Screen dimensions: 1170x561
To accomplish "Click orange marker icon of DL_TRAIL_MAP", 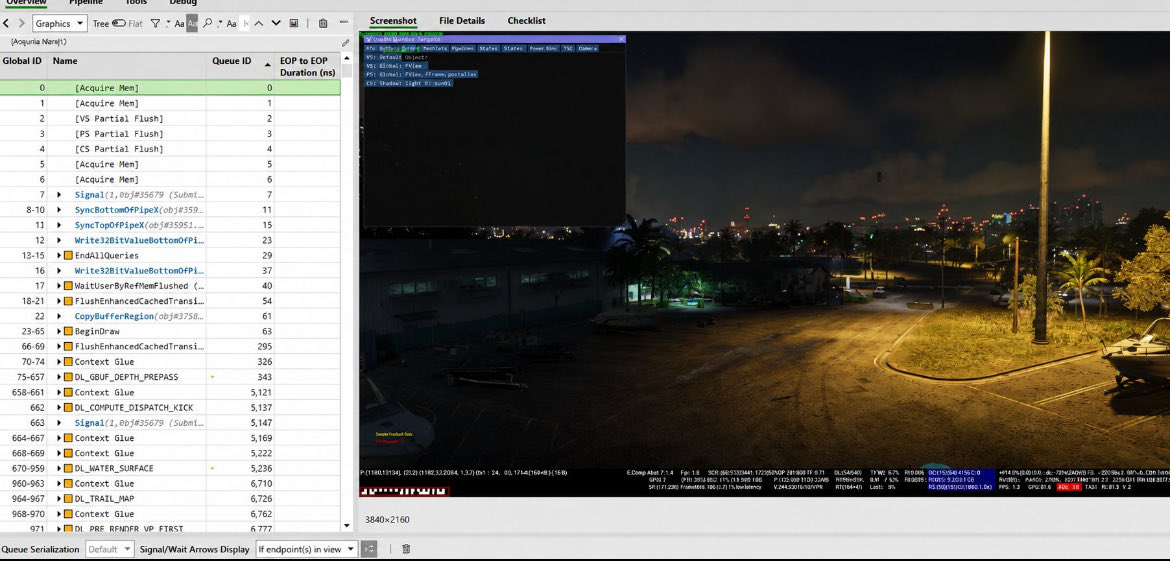I will point(68,498).
